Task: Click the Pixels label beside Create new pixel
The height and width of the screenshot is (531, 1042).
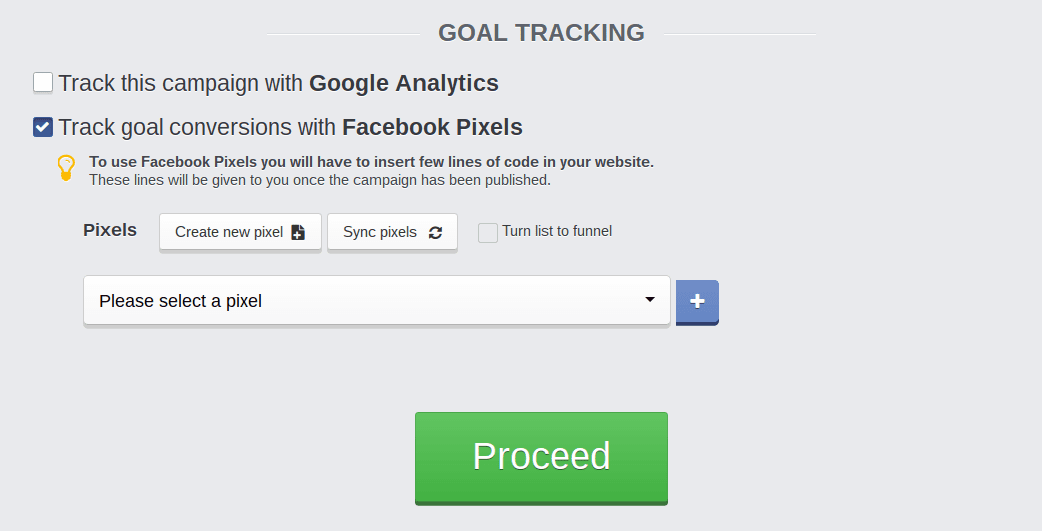Action: (x=110, y=230)
